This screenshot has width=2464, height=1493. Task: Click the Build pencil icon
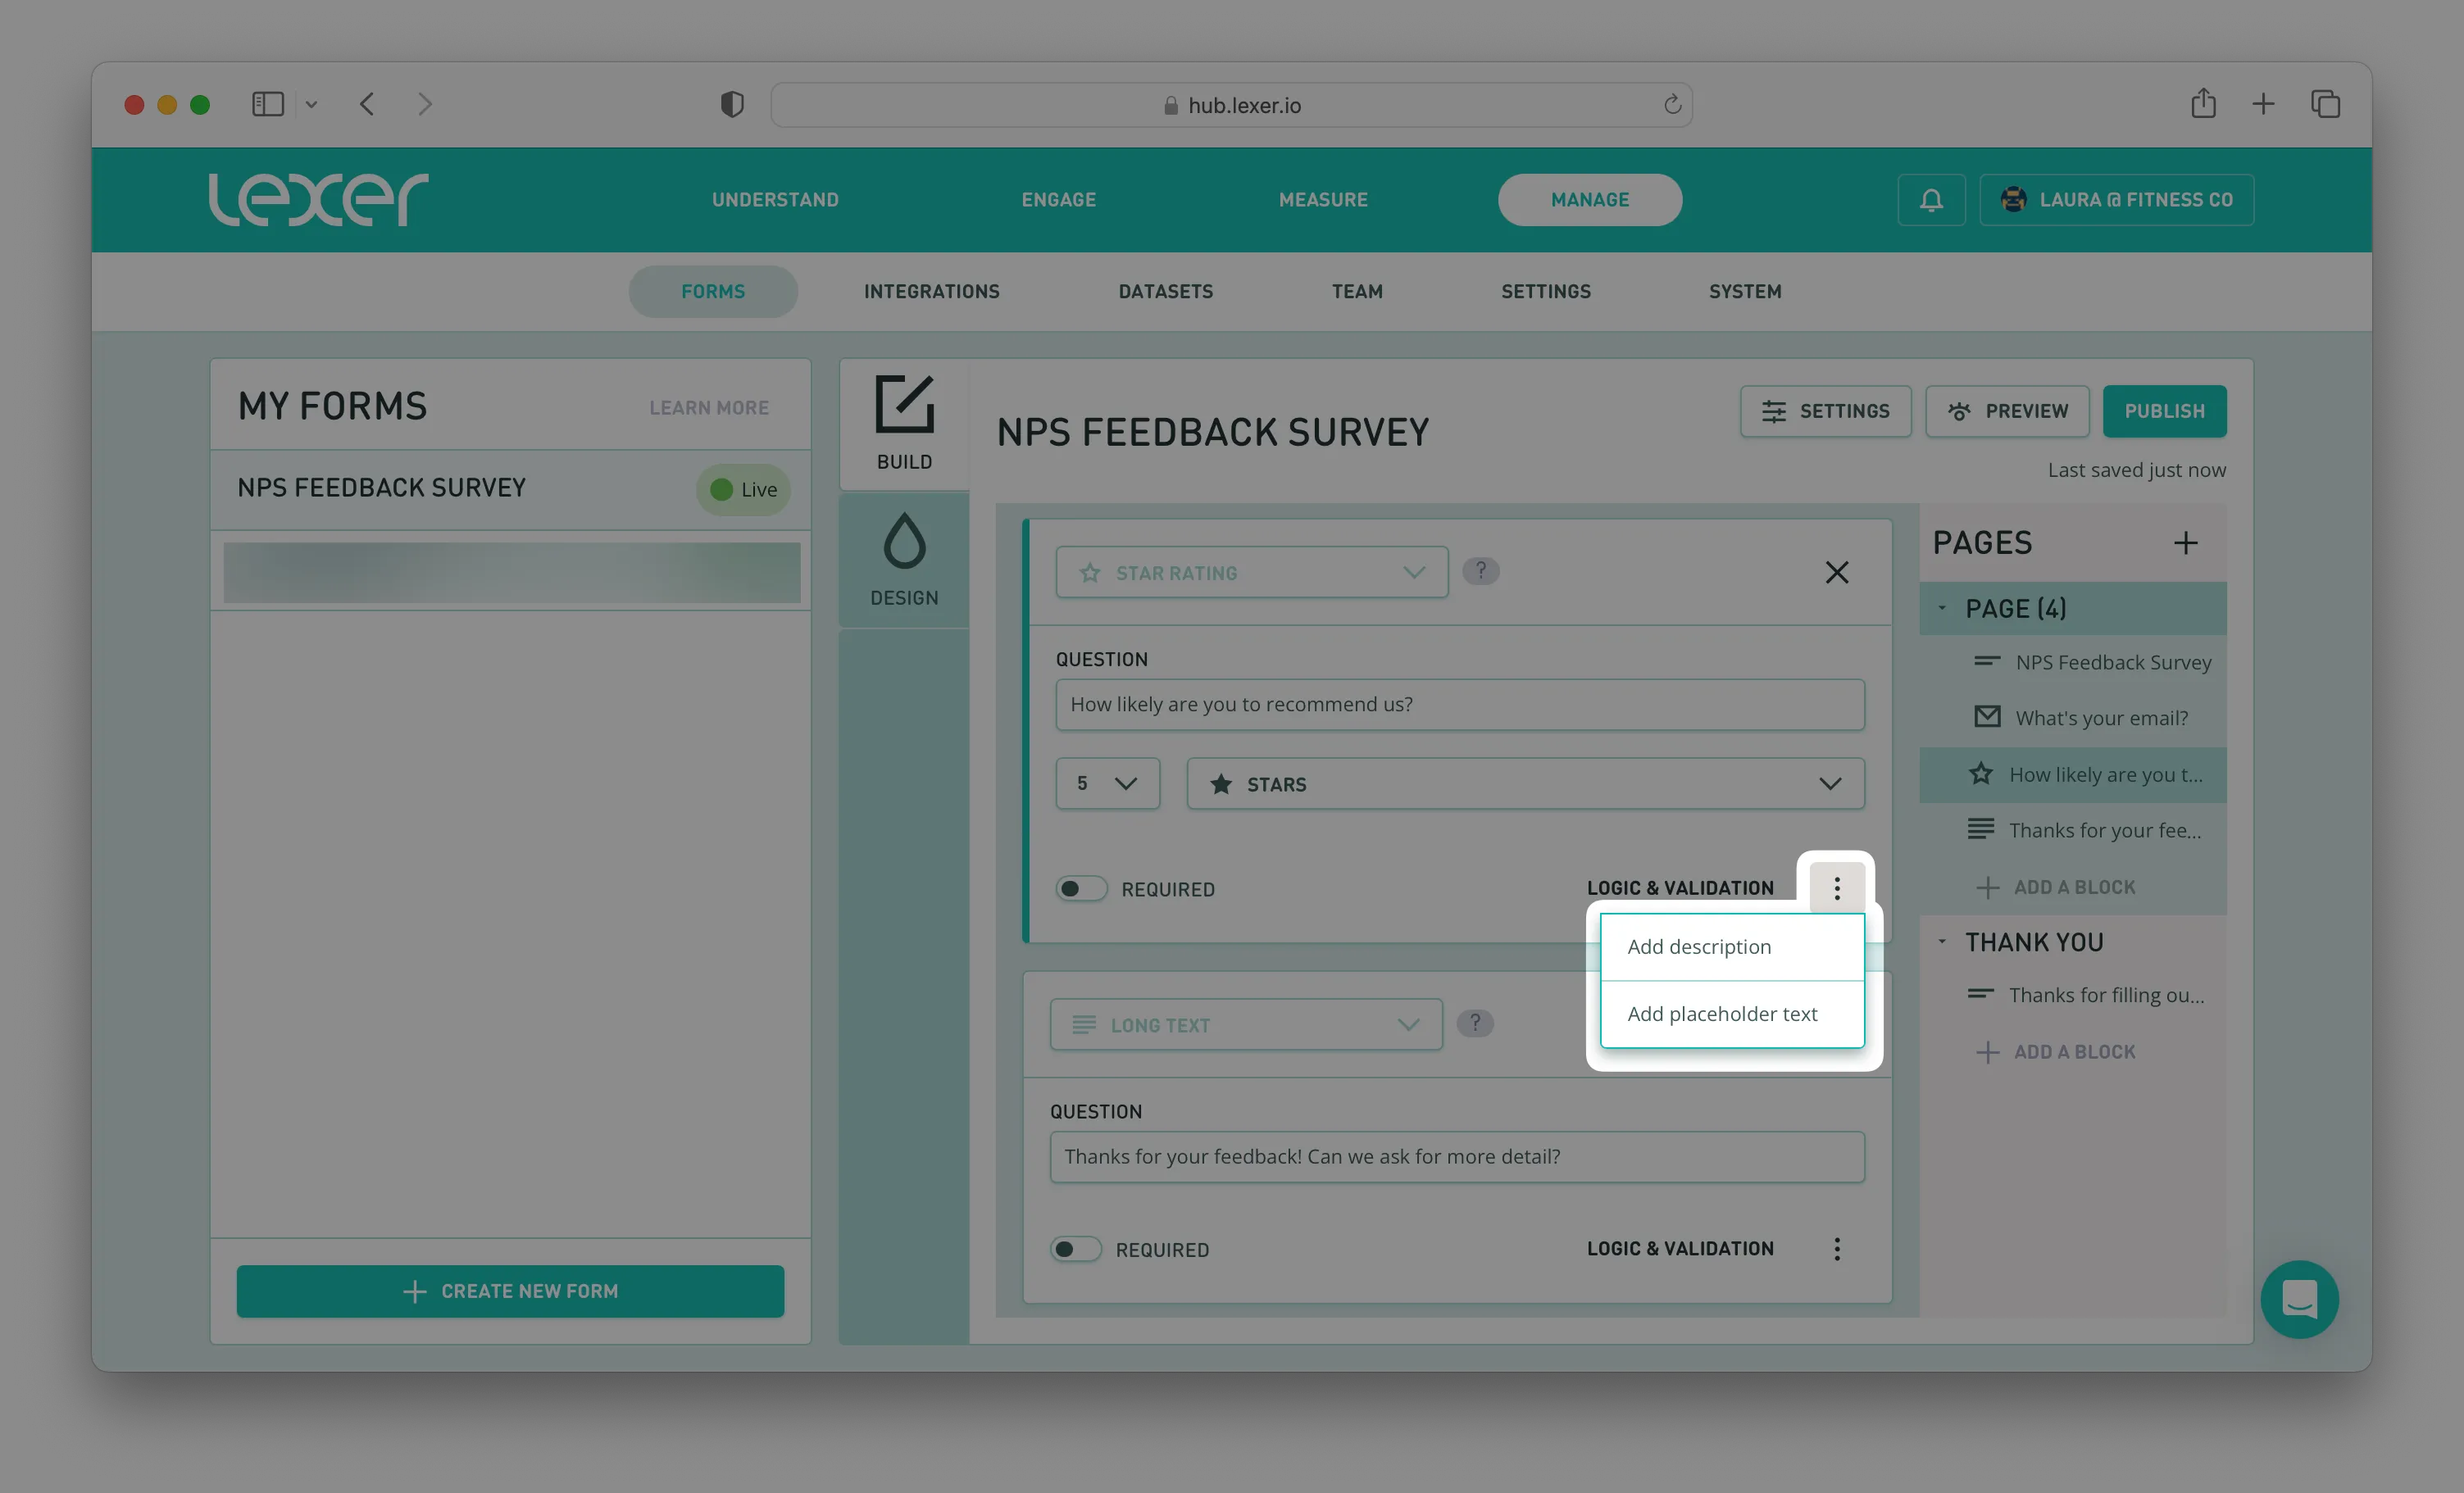(x=904, y=405)
